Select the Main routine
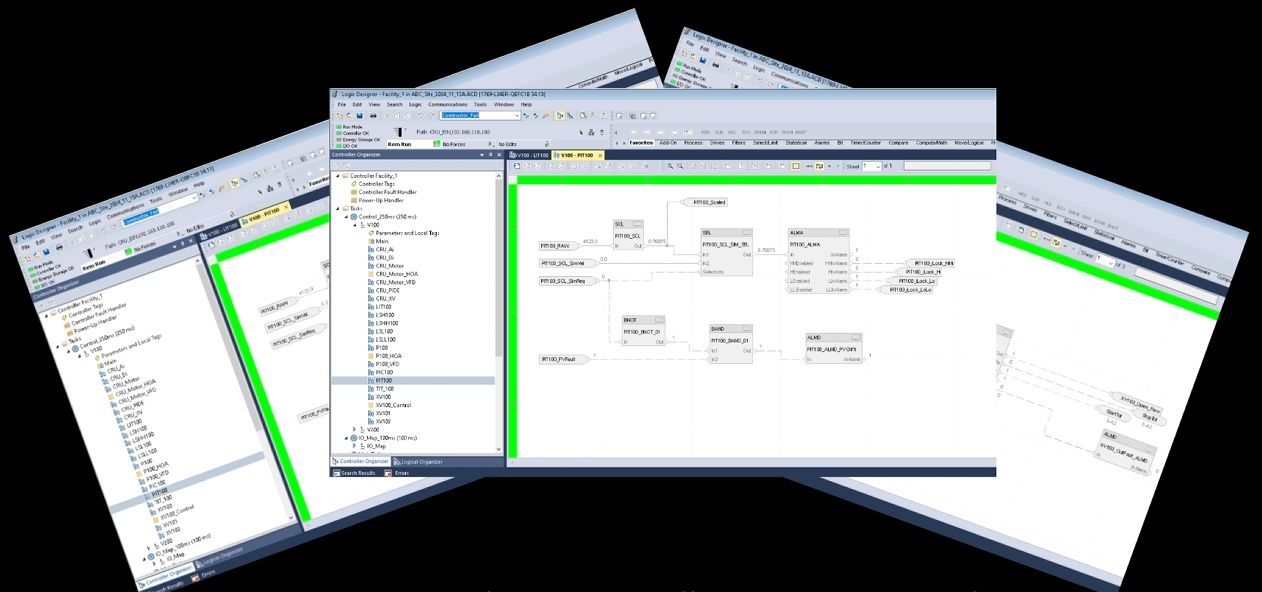Viewport: 1262px width, 592px height. (378, 241)
